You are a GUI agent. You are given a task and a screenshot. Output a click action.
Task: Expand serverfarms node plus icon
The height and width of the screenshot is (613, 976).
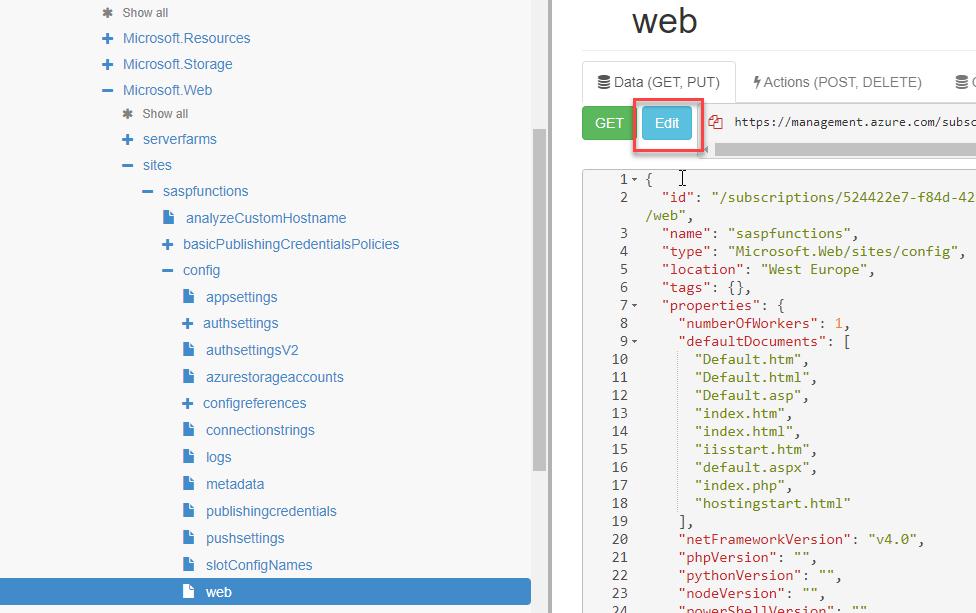[x=128, y=139]
